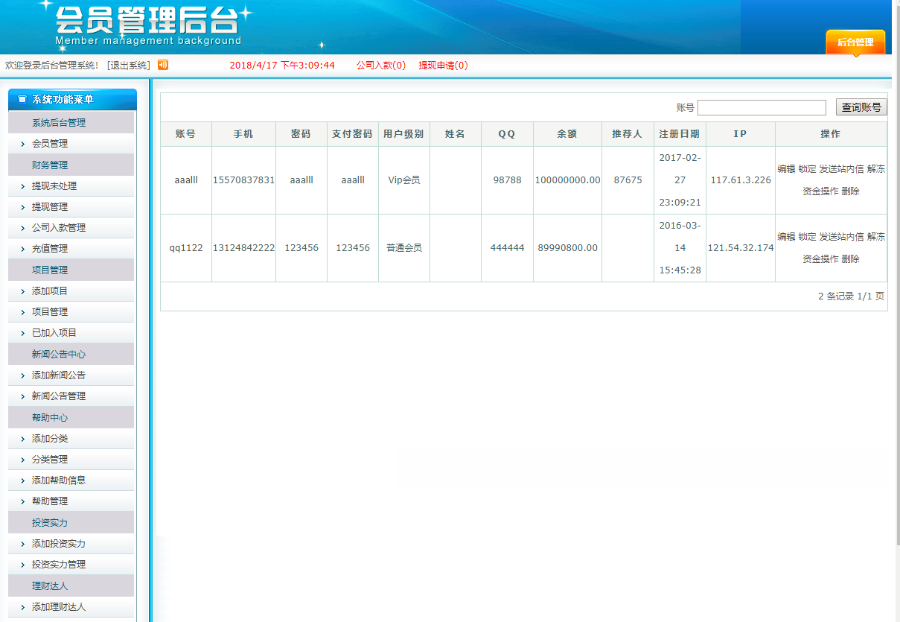Open 投资实力管理 in the sidebar

point(58,565)
